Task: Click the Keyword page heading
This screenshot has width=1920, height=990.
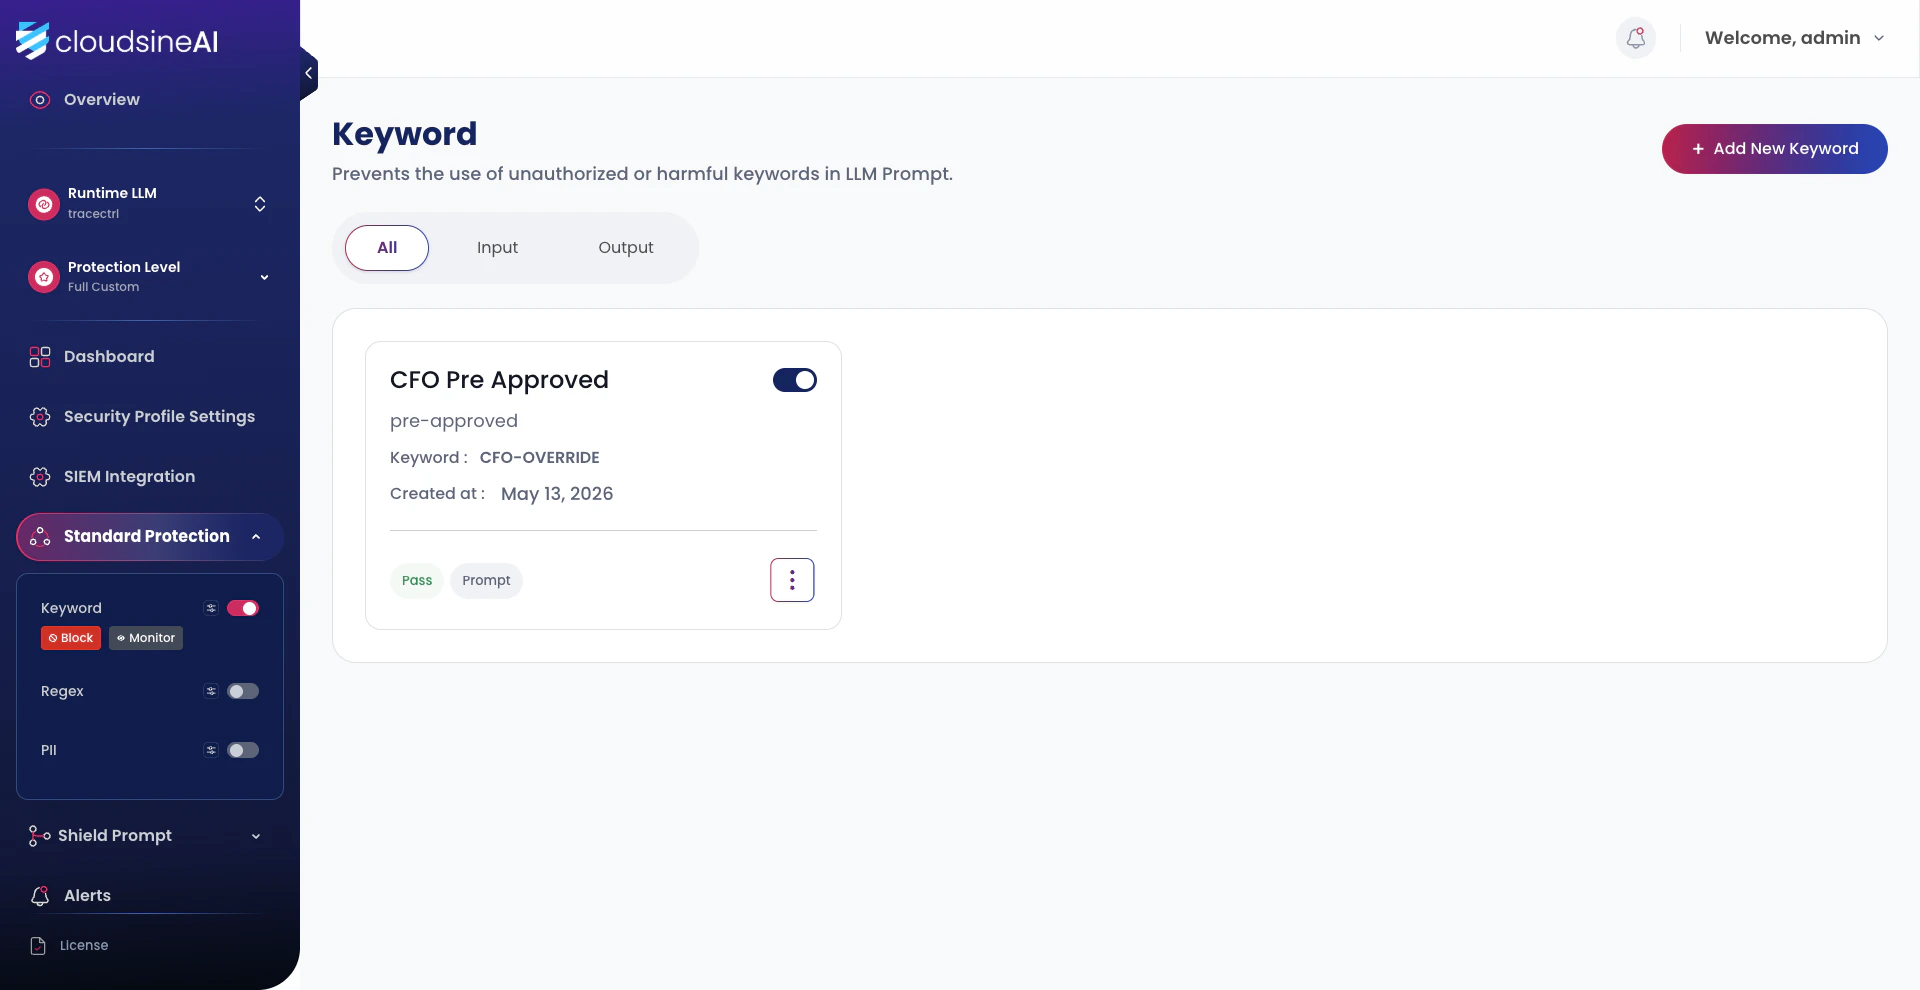Action: (405, 134)
